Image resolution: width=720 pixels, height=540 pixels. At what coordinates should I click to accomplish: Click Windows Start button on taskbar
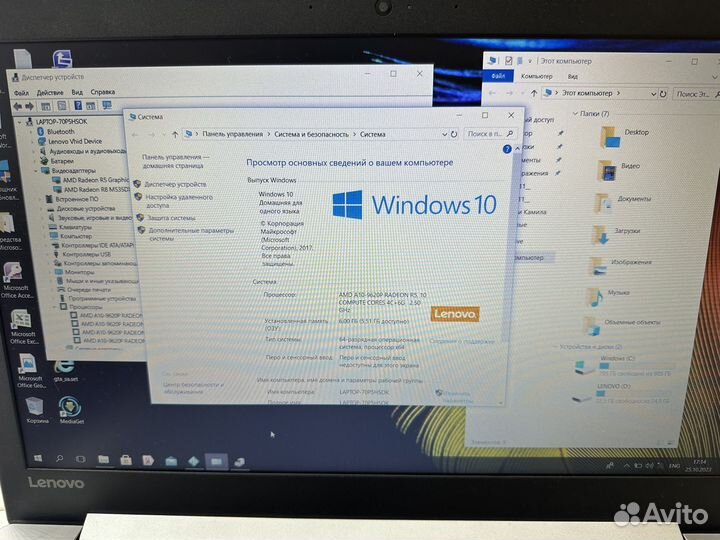tap(39, 459)
